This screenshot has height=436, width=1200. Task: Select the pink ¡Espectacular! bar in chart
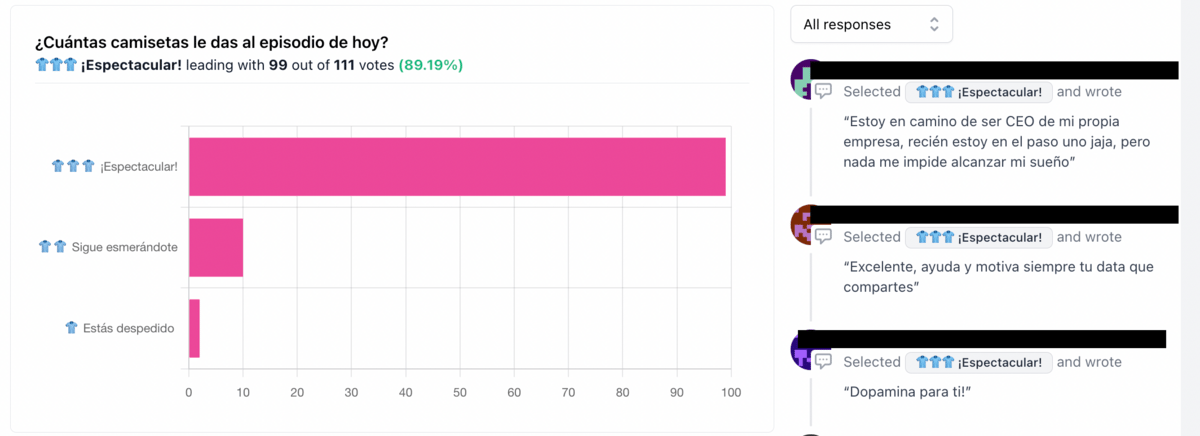(457, 166)
